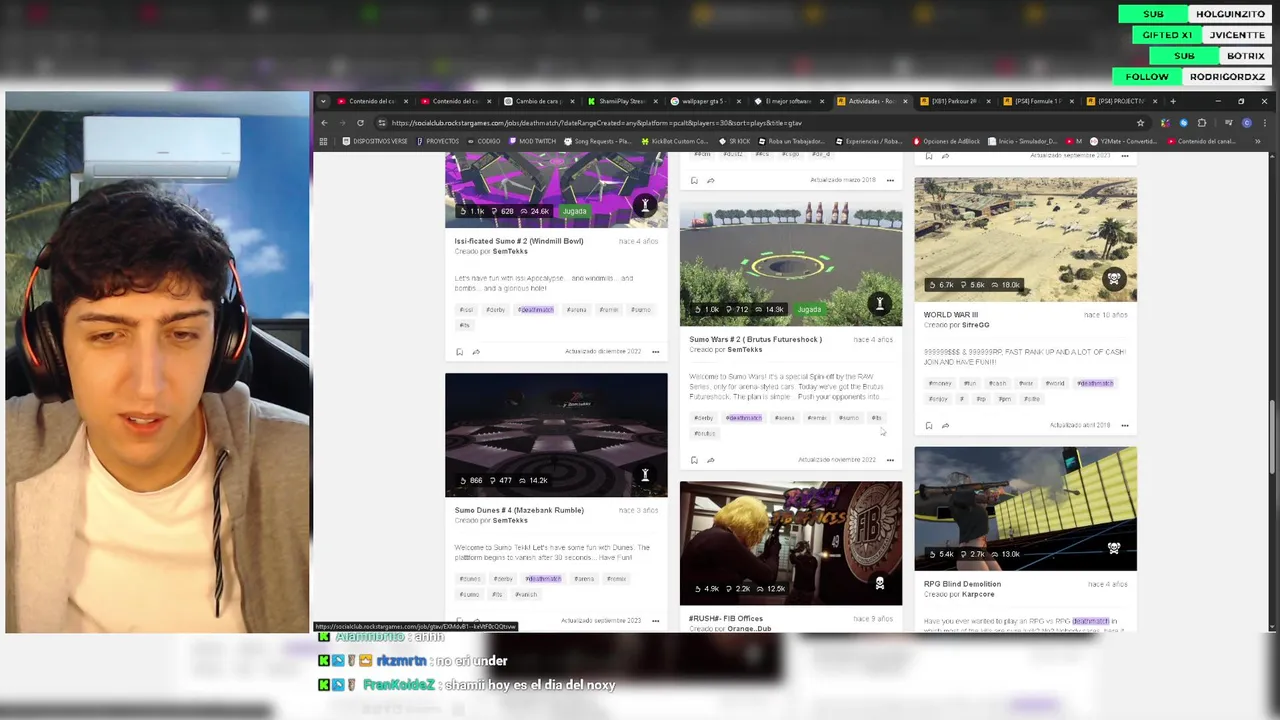This screenshot has width=1280, height=720.
Task: Open more options for Issi-ficated Sumo # 2
Action: coord(655,352)
